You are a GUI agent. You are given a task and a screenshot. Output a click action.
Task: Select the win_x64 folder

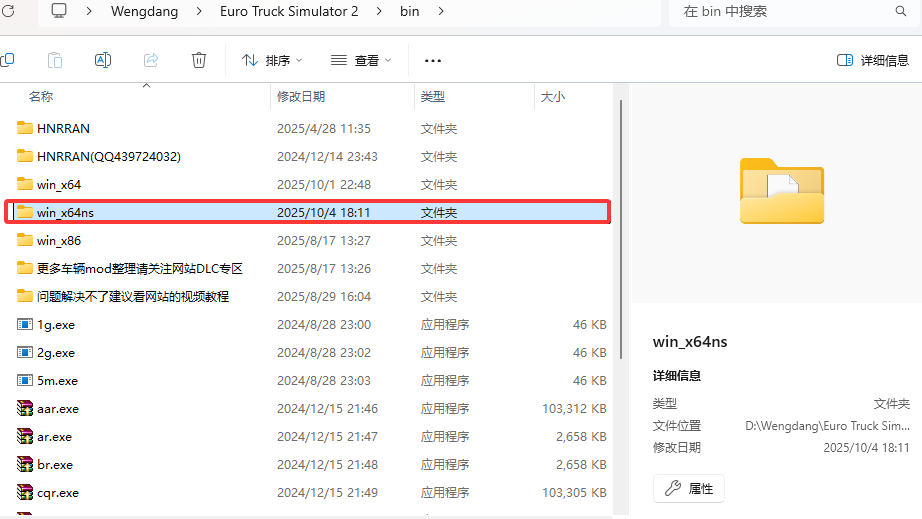tap(59, 185)
